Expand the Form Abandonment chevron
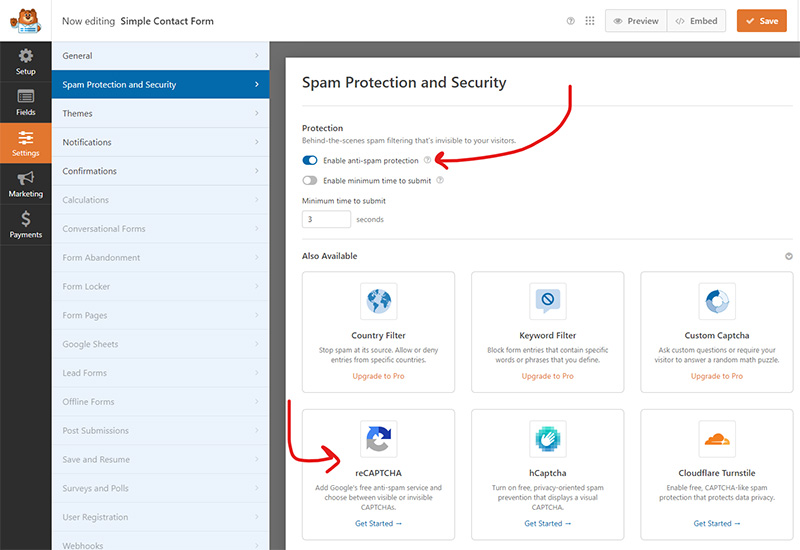 (x=257, y=257)
